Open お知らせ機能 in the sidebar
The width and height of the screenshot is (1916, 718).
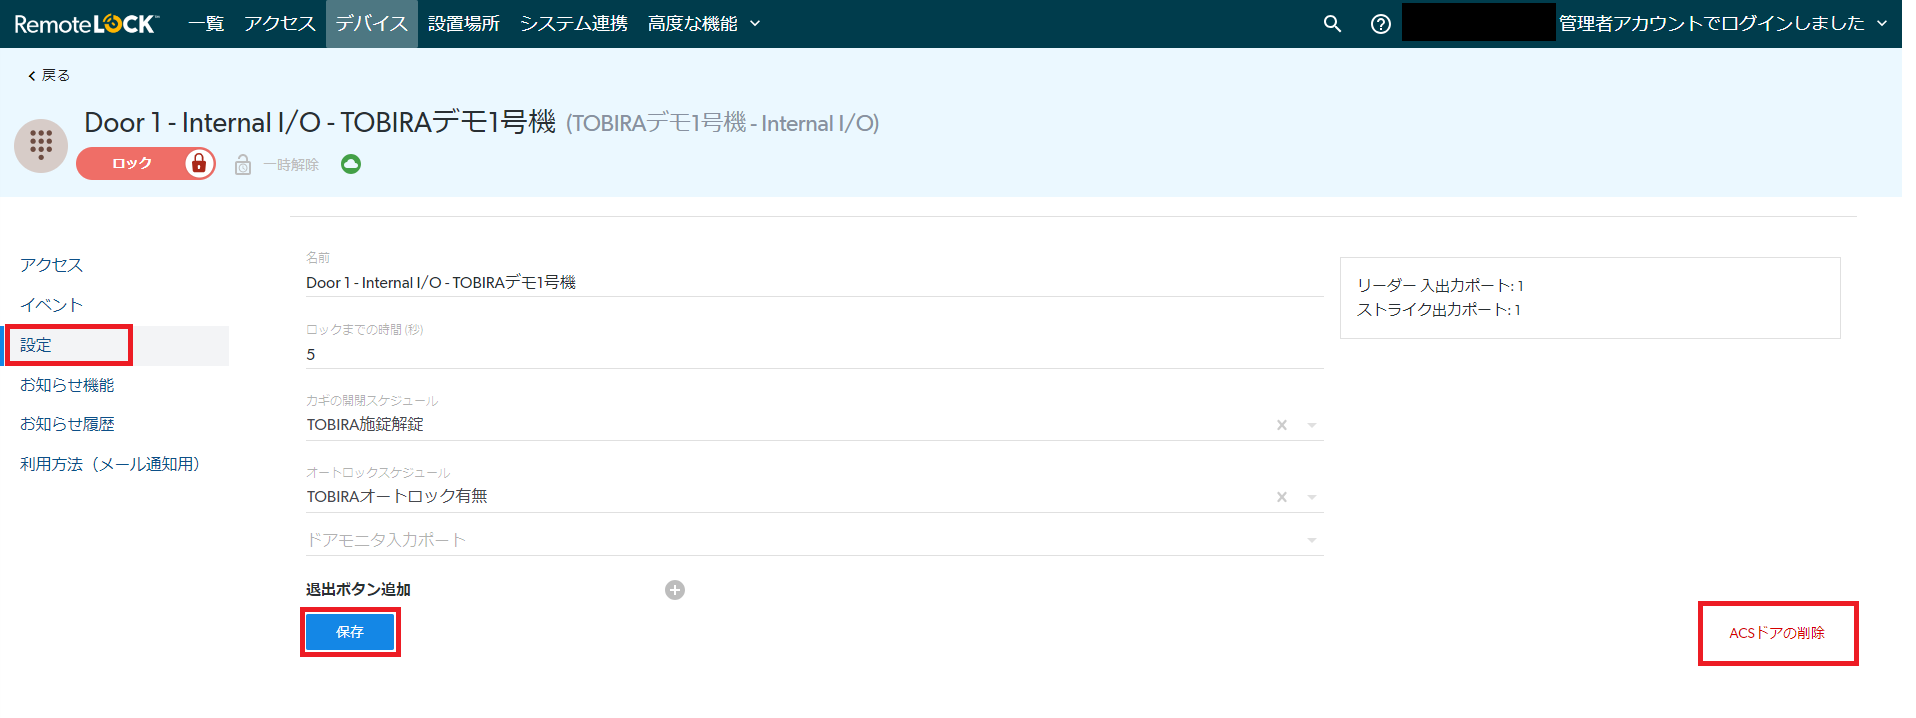[x=67, y=385]
